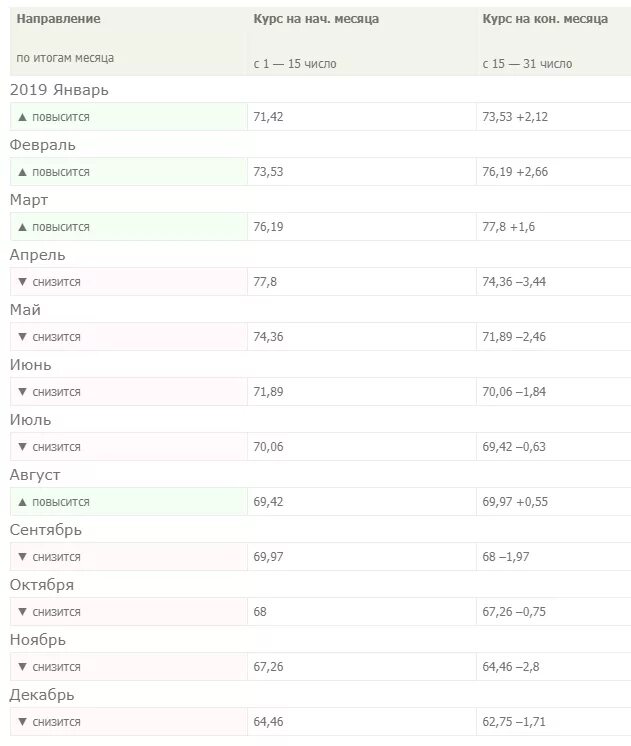631x746 pixels.
Task: Select the Направление column header
Action: pos(59,19)
